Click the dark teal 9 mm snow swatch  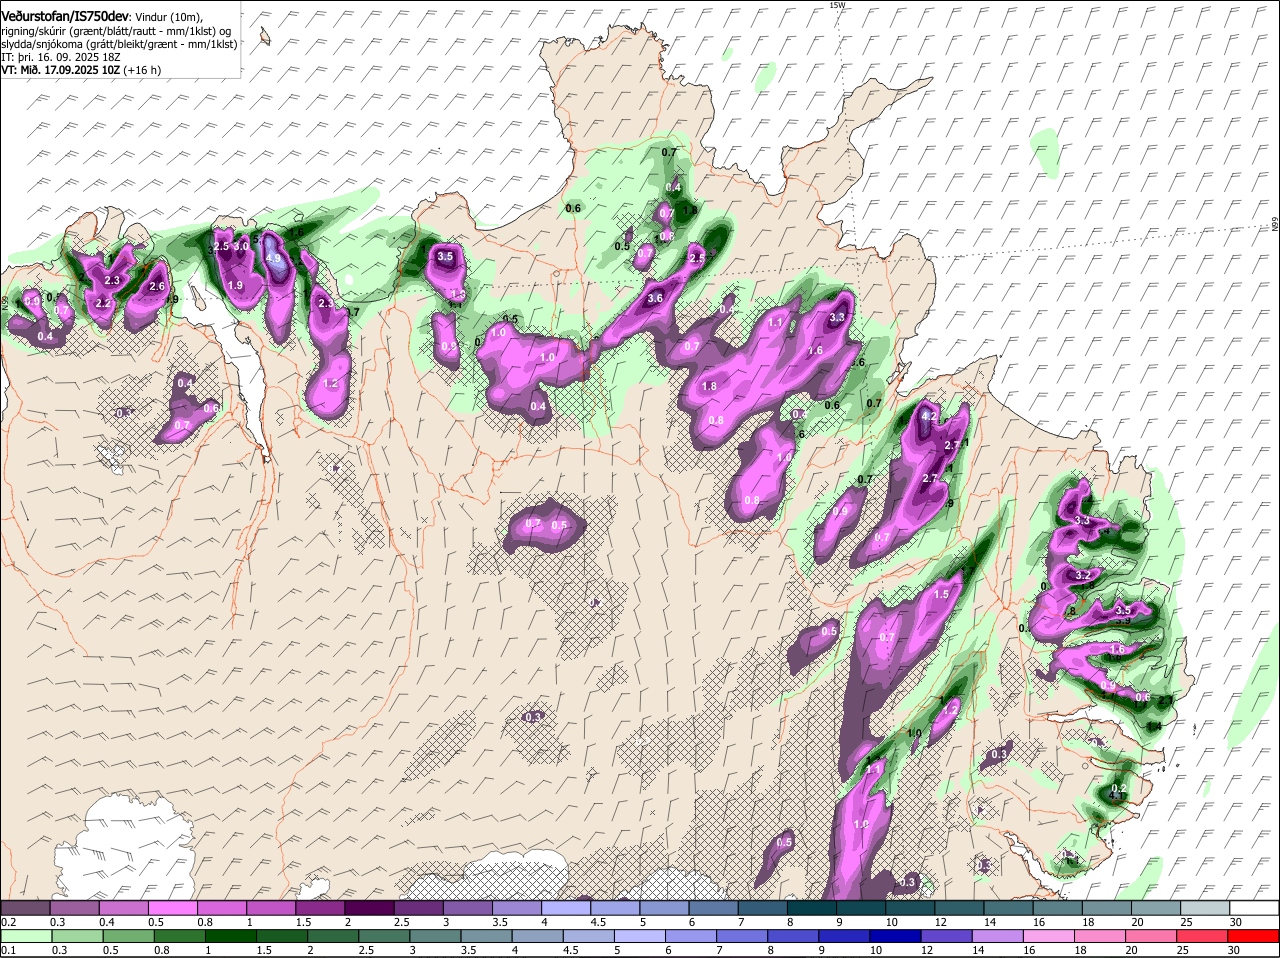(x=860, y=907)
